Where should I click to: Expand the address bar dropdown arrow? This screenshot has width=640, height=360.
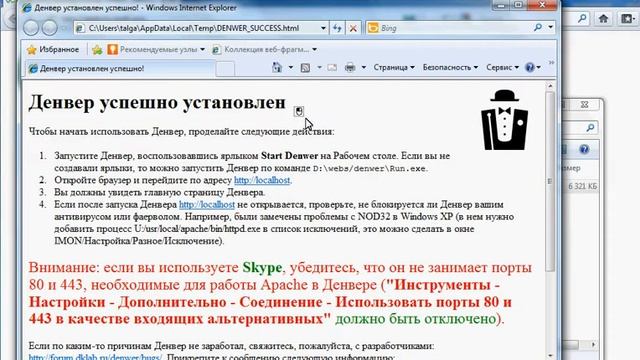(323, 28)
